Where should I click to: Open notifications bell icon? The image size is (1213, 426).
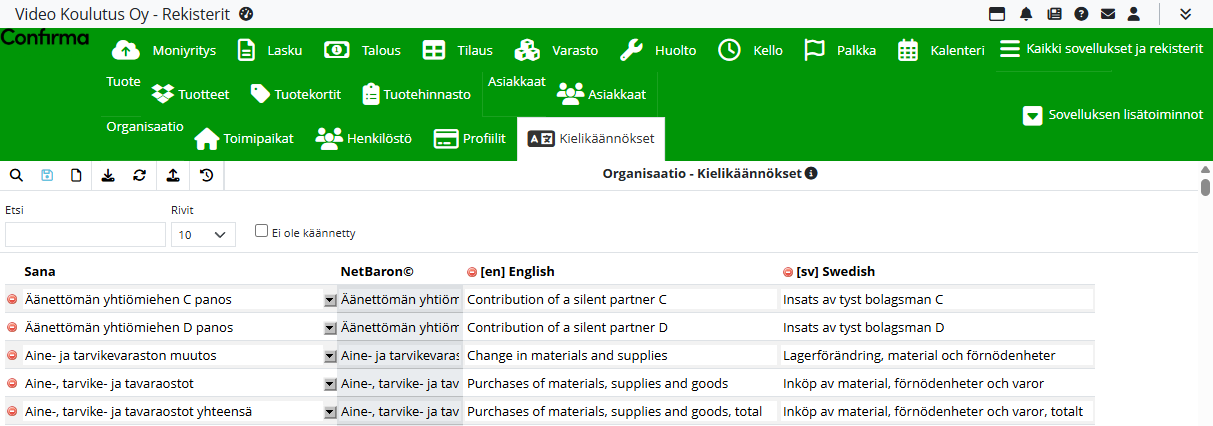pyautogui.click(x=1026, y=14)
